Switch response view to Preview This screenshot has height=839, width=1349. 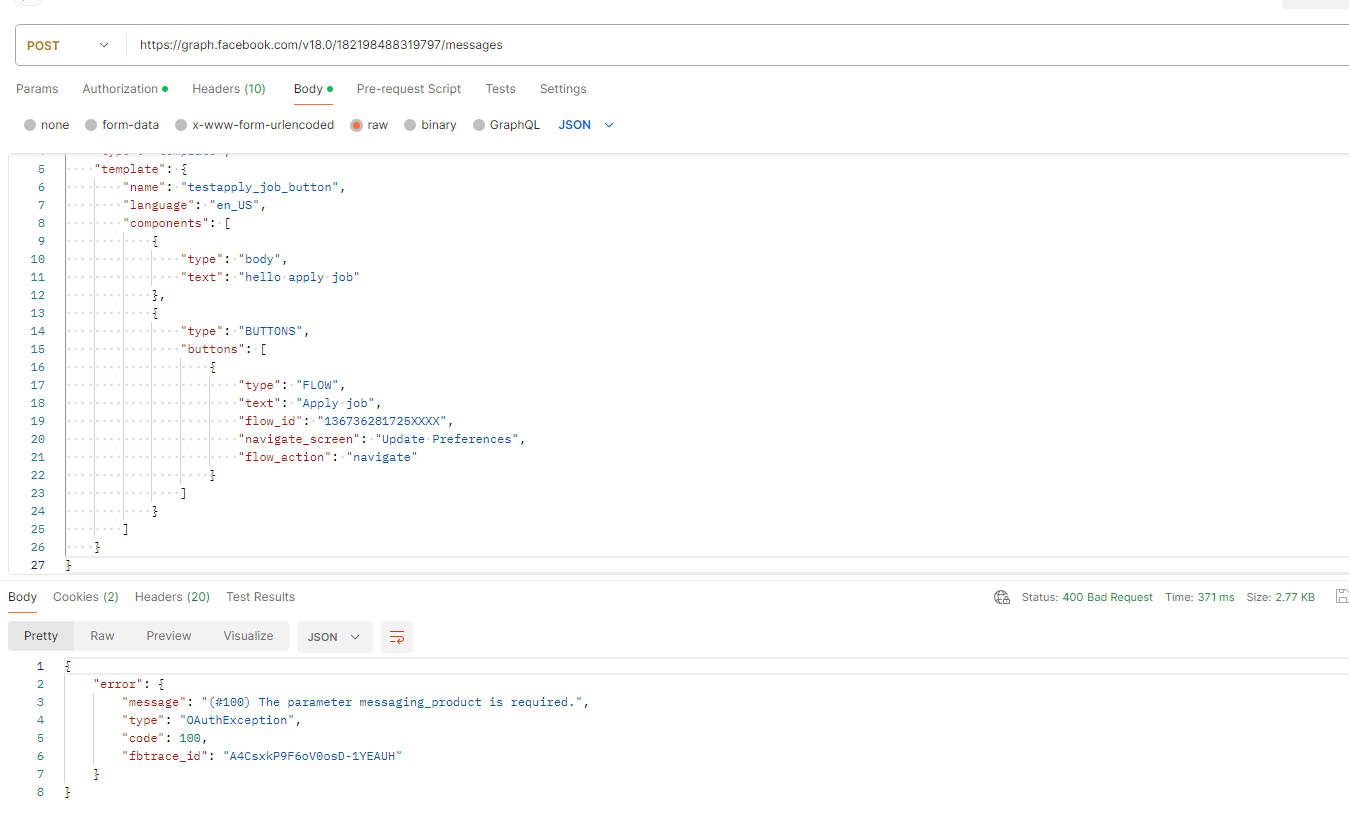click(x=169, y=636)
